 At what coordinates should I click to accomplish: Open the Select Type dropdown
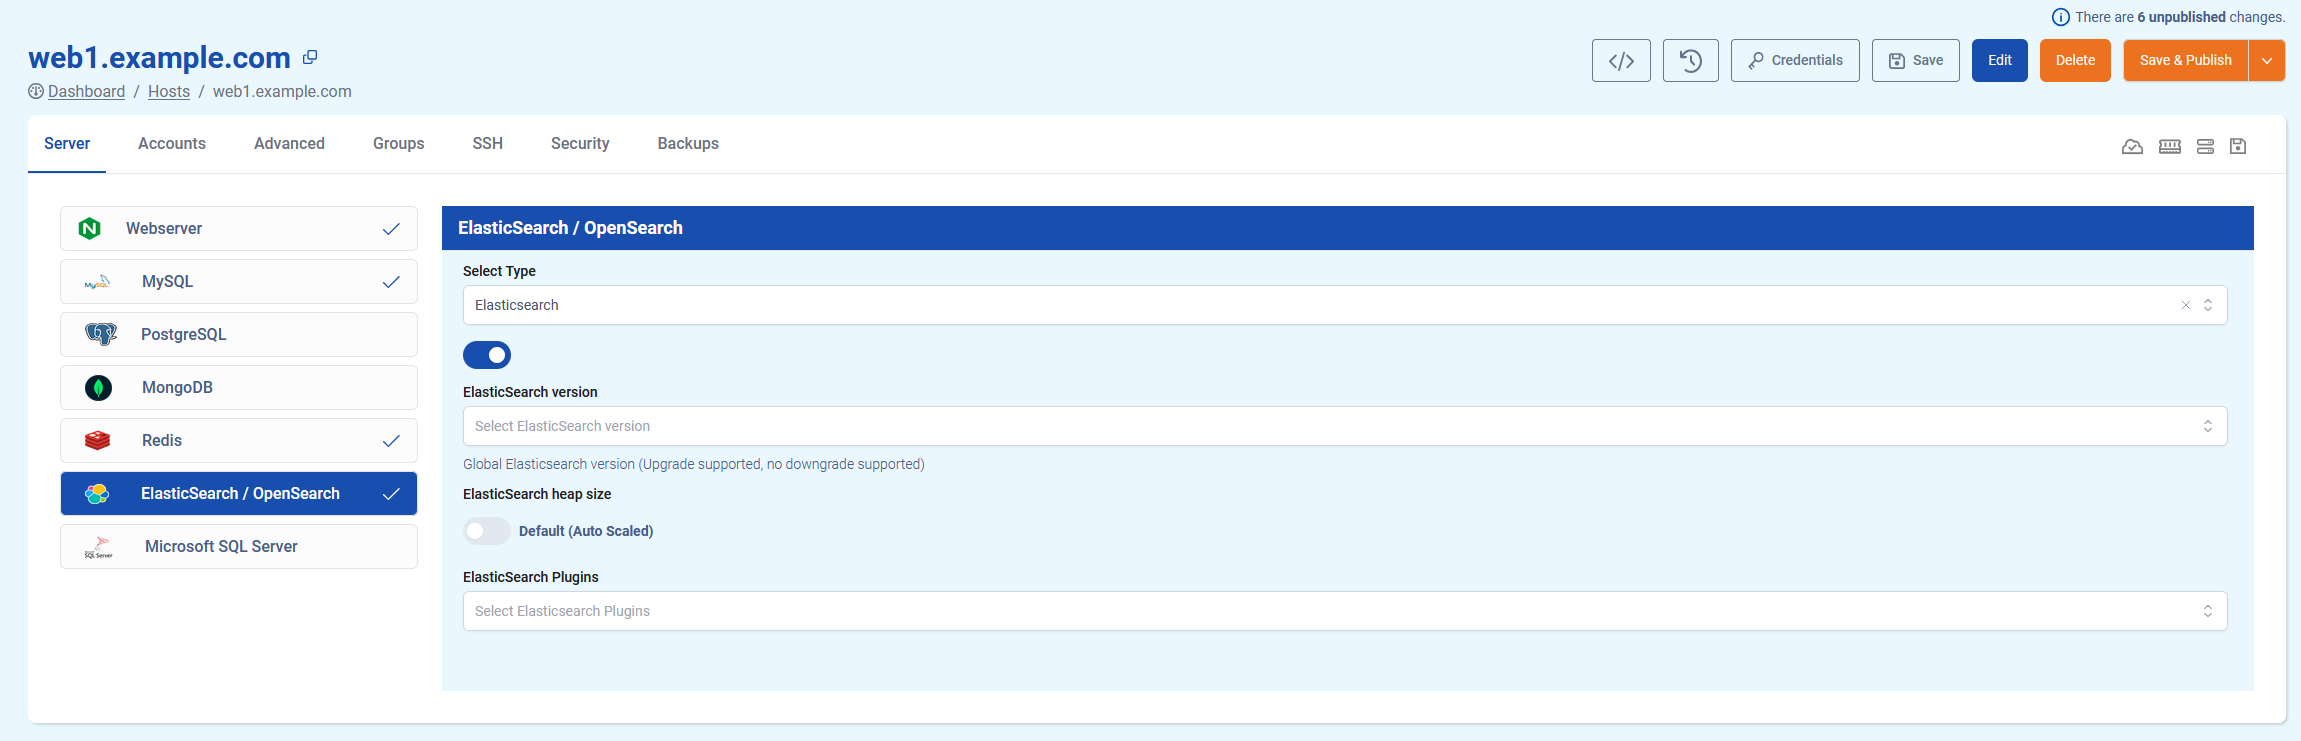click(x=1345, y=305)
